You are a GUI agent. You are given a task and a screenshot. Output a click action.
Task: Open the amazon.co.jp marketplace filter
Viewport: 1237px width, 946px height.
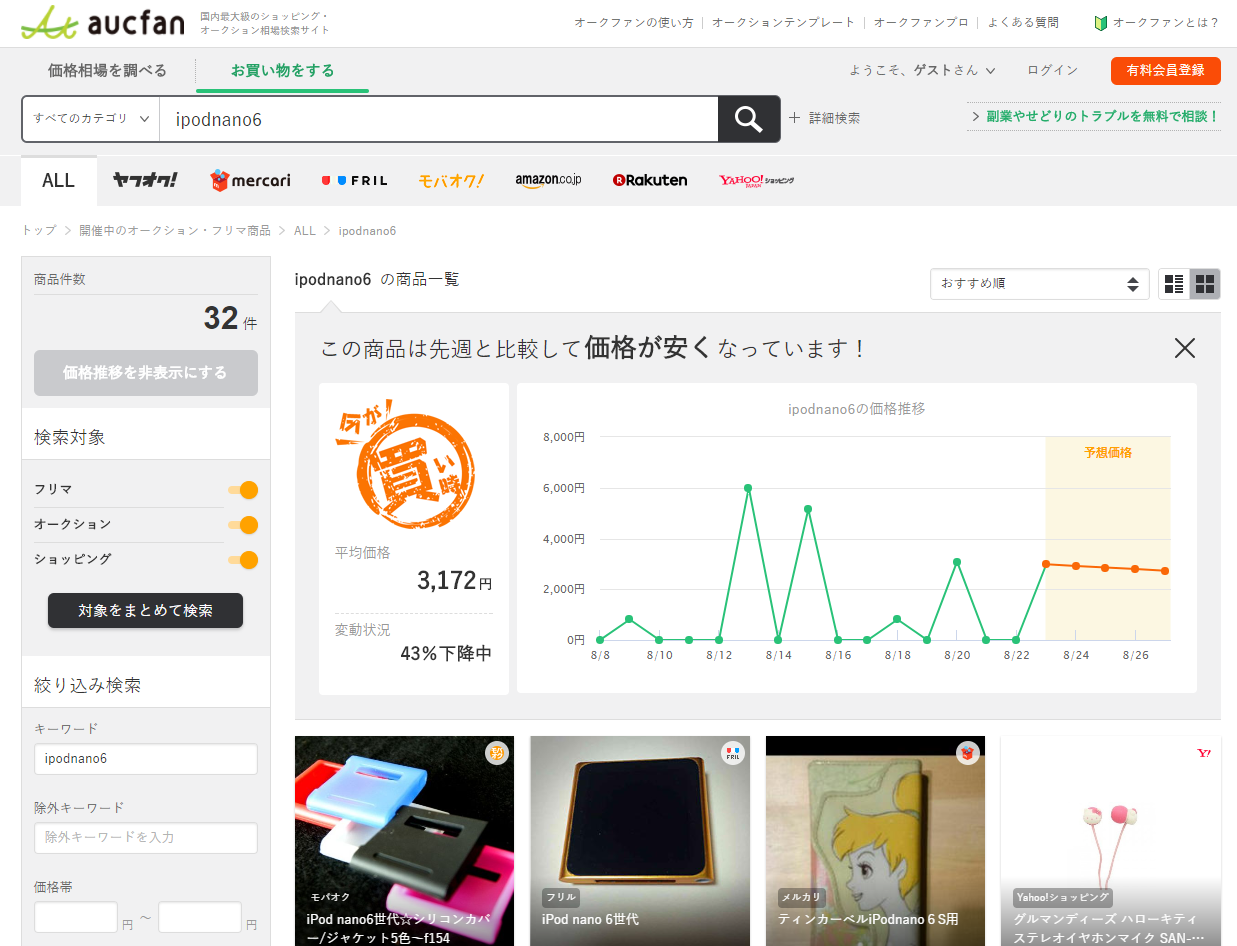(548, 180)
